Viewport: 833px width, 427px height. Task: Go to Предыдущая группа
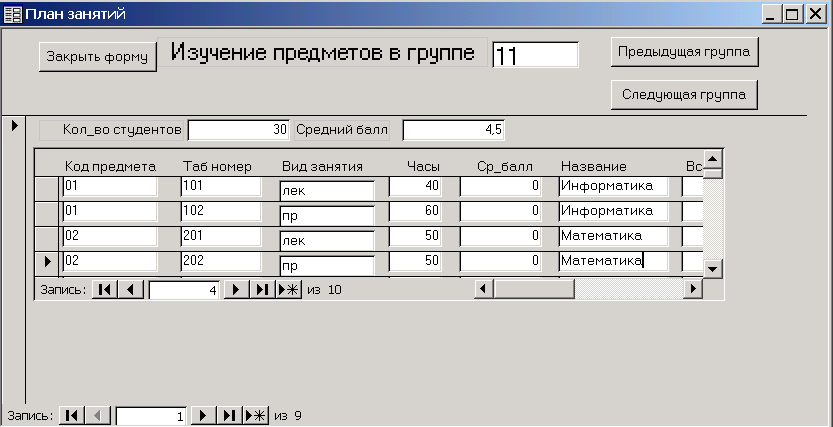point(684,52)
